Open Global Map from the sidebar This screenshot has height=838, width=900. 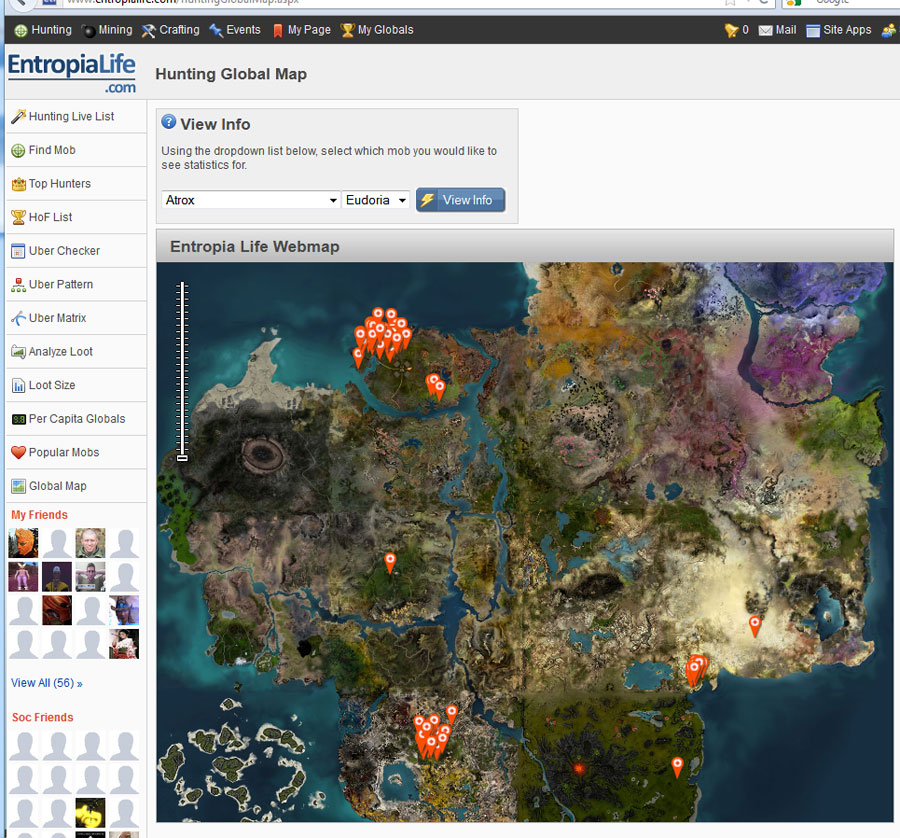pyautogui.click(x=76, y=486)
